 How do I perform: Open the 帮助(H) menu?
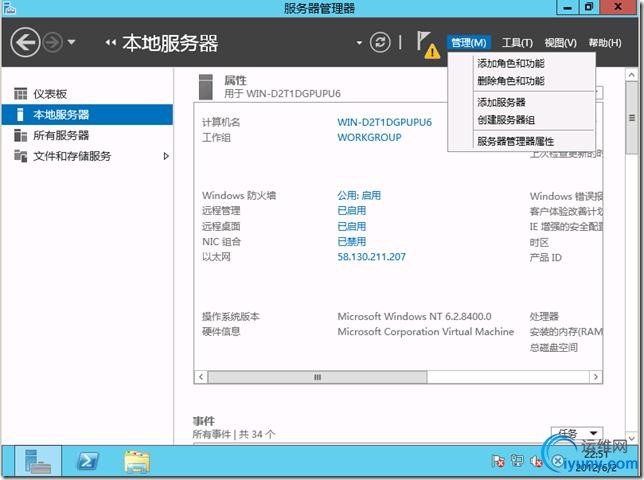point(605,43)
